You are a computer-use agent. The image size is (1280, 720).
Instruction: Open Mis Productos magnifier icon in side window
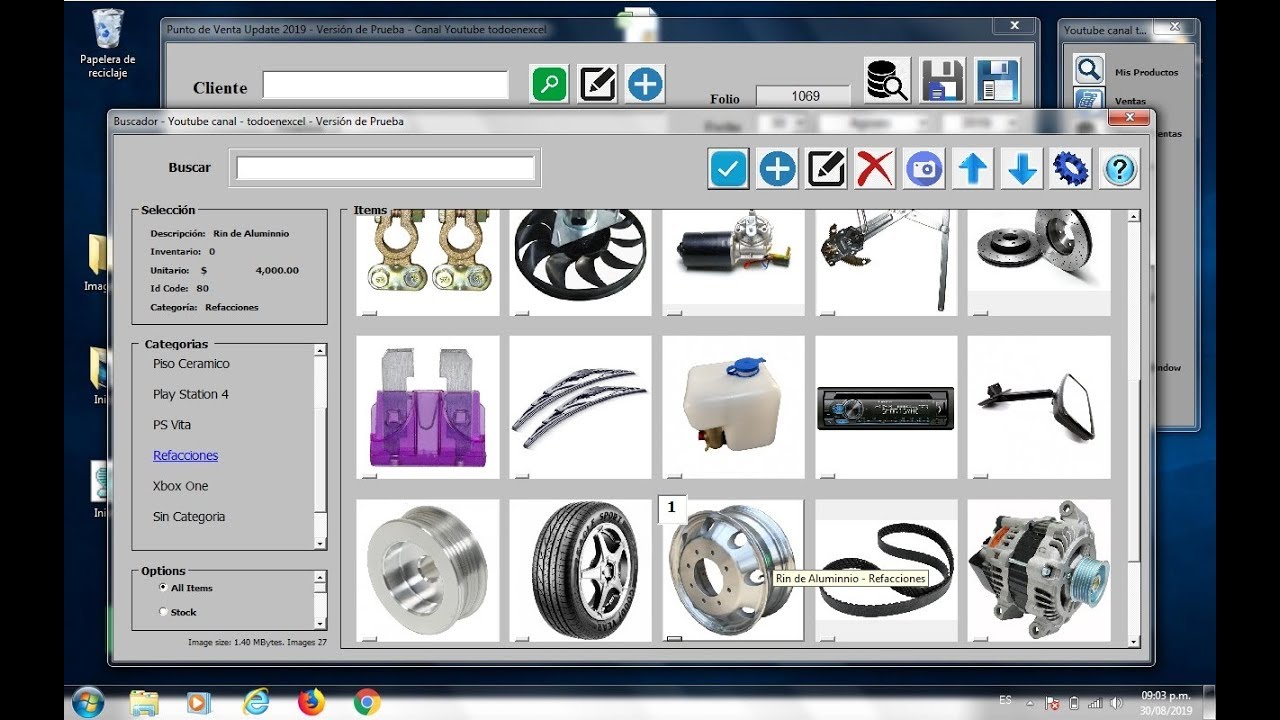tap(1089, 69)
